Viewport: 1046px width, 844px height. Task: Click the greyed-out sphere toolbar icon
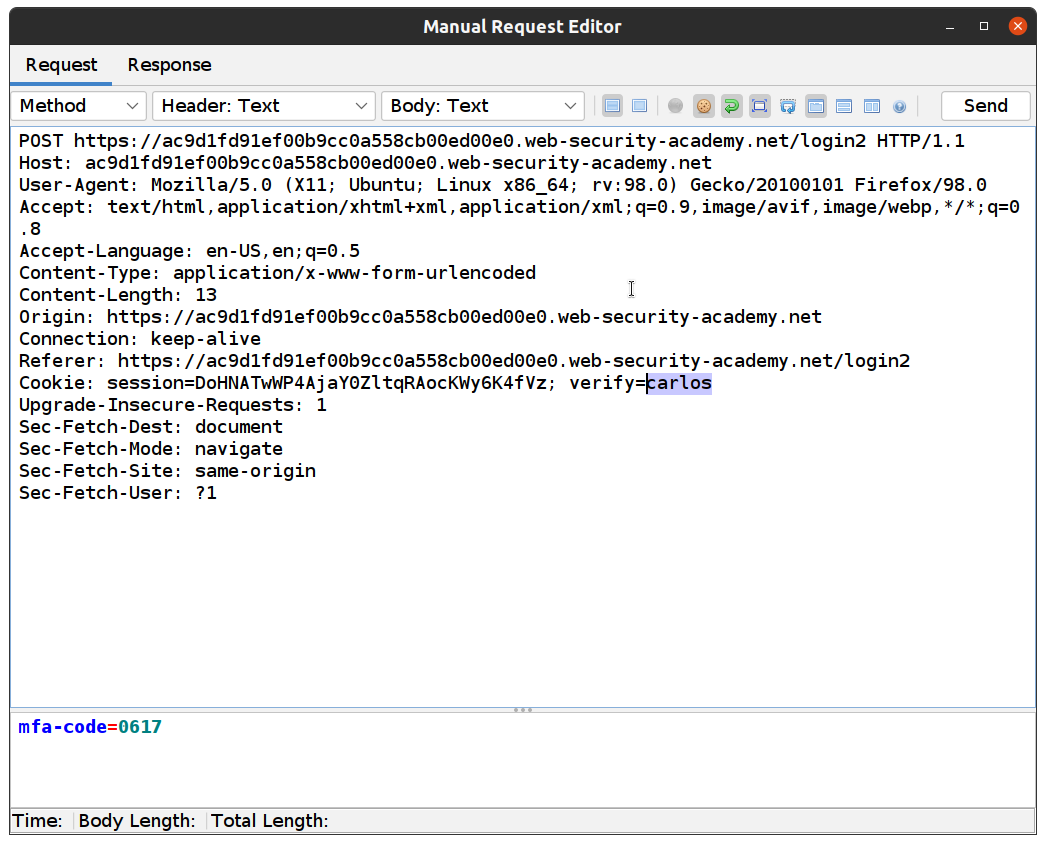click(x=676, y=106)
